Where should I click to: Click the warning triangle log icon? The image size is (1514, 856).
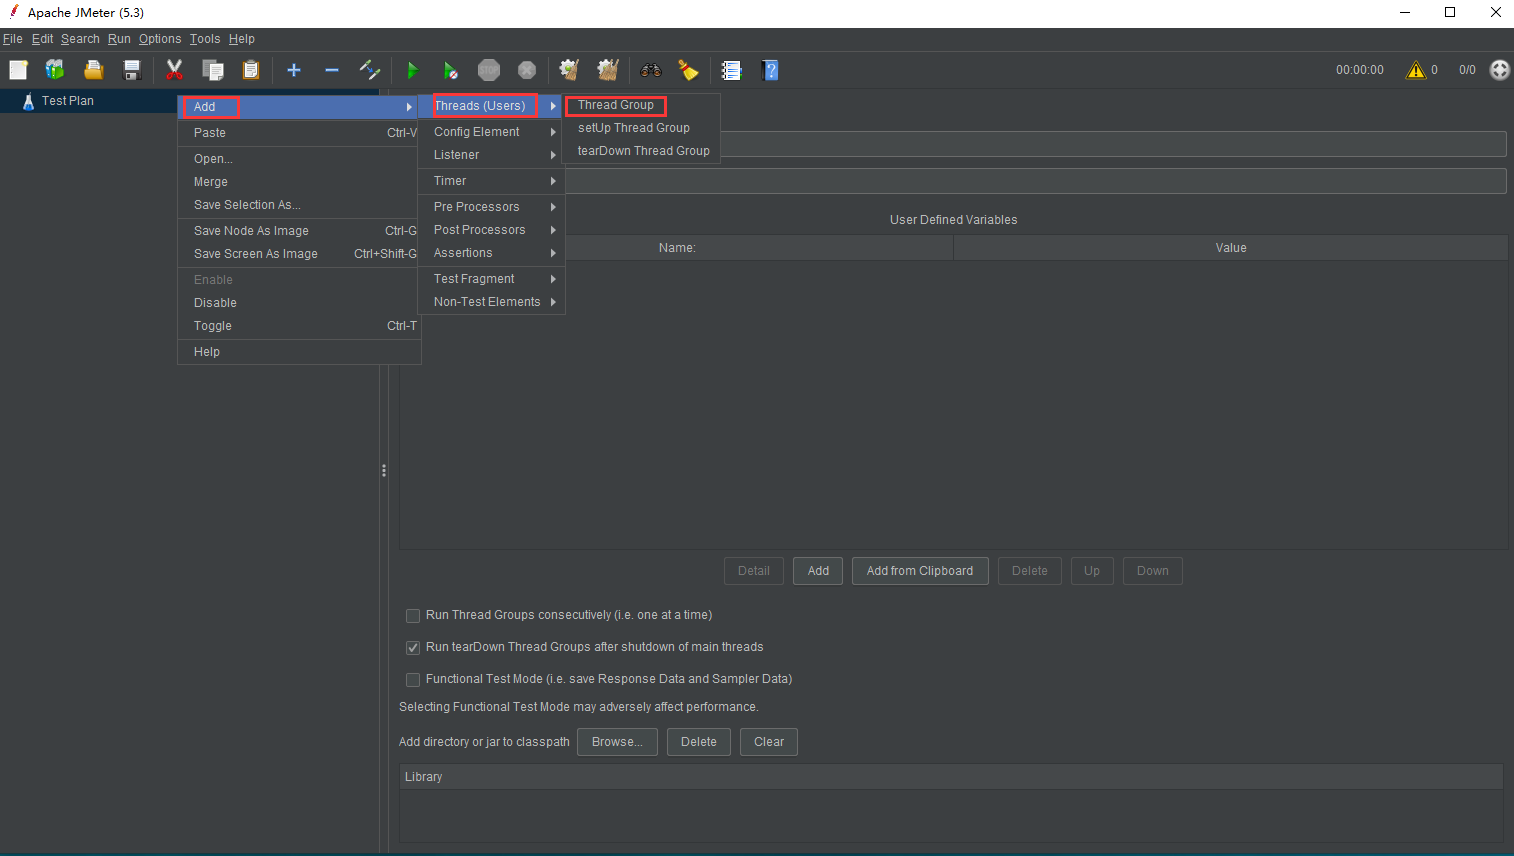1416,70
